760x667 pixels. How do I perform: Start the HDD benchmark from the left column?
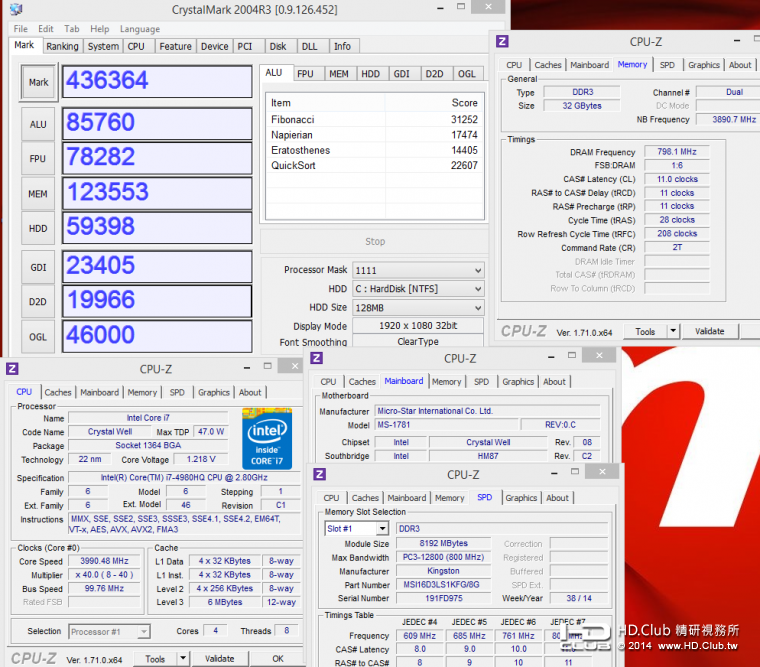[38, 228]
